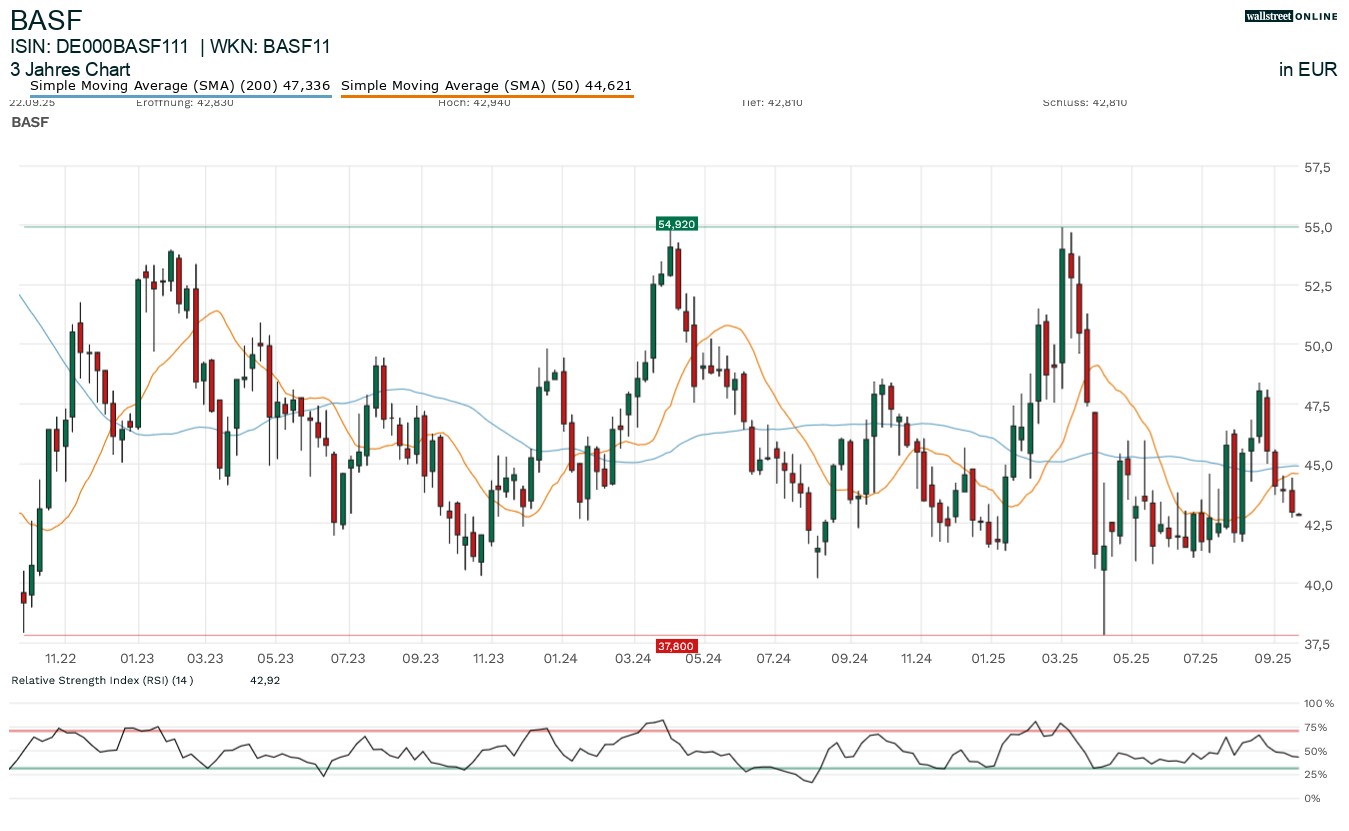
Task: Click the 50% RSI axis label
Action: pos(1316,751)
